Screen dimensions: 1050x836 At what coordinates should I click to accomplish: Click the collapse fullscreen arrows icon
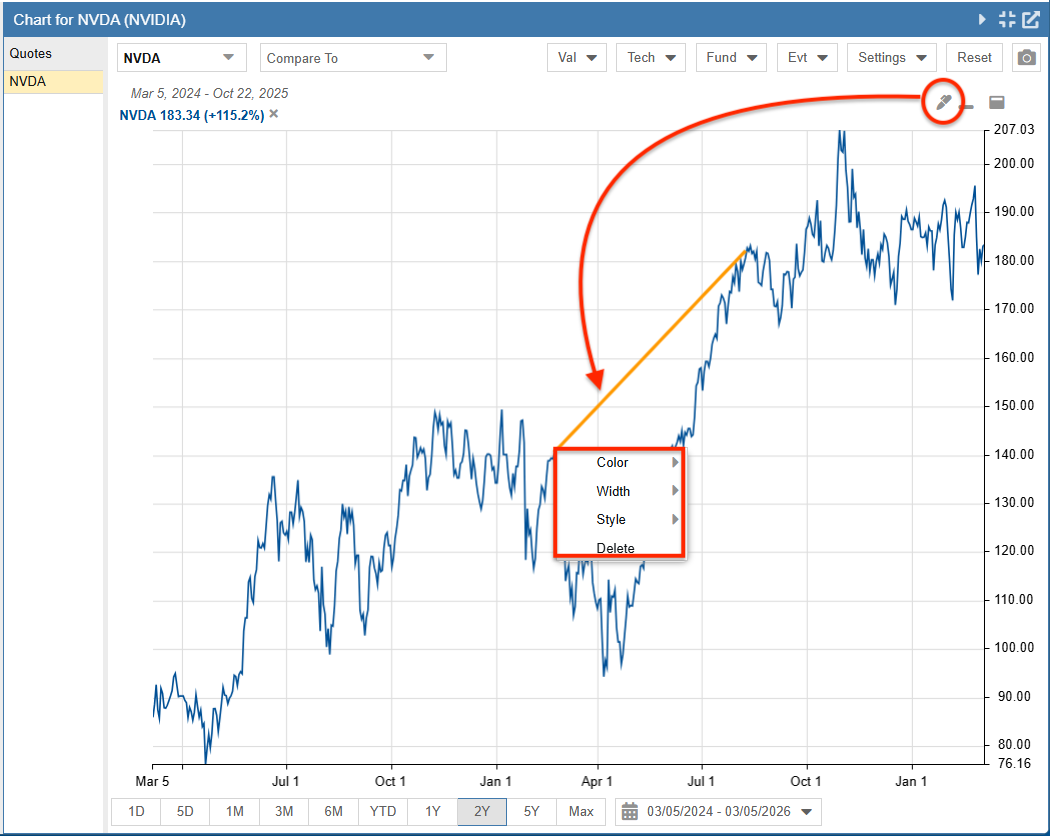pos(1006,19)
